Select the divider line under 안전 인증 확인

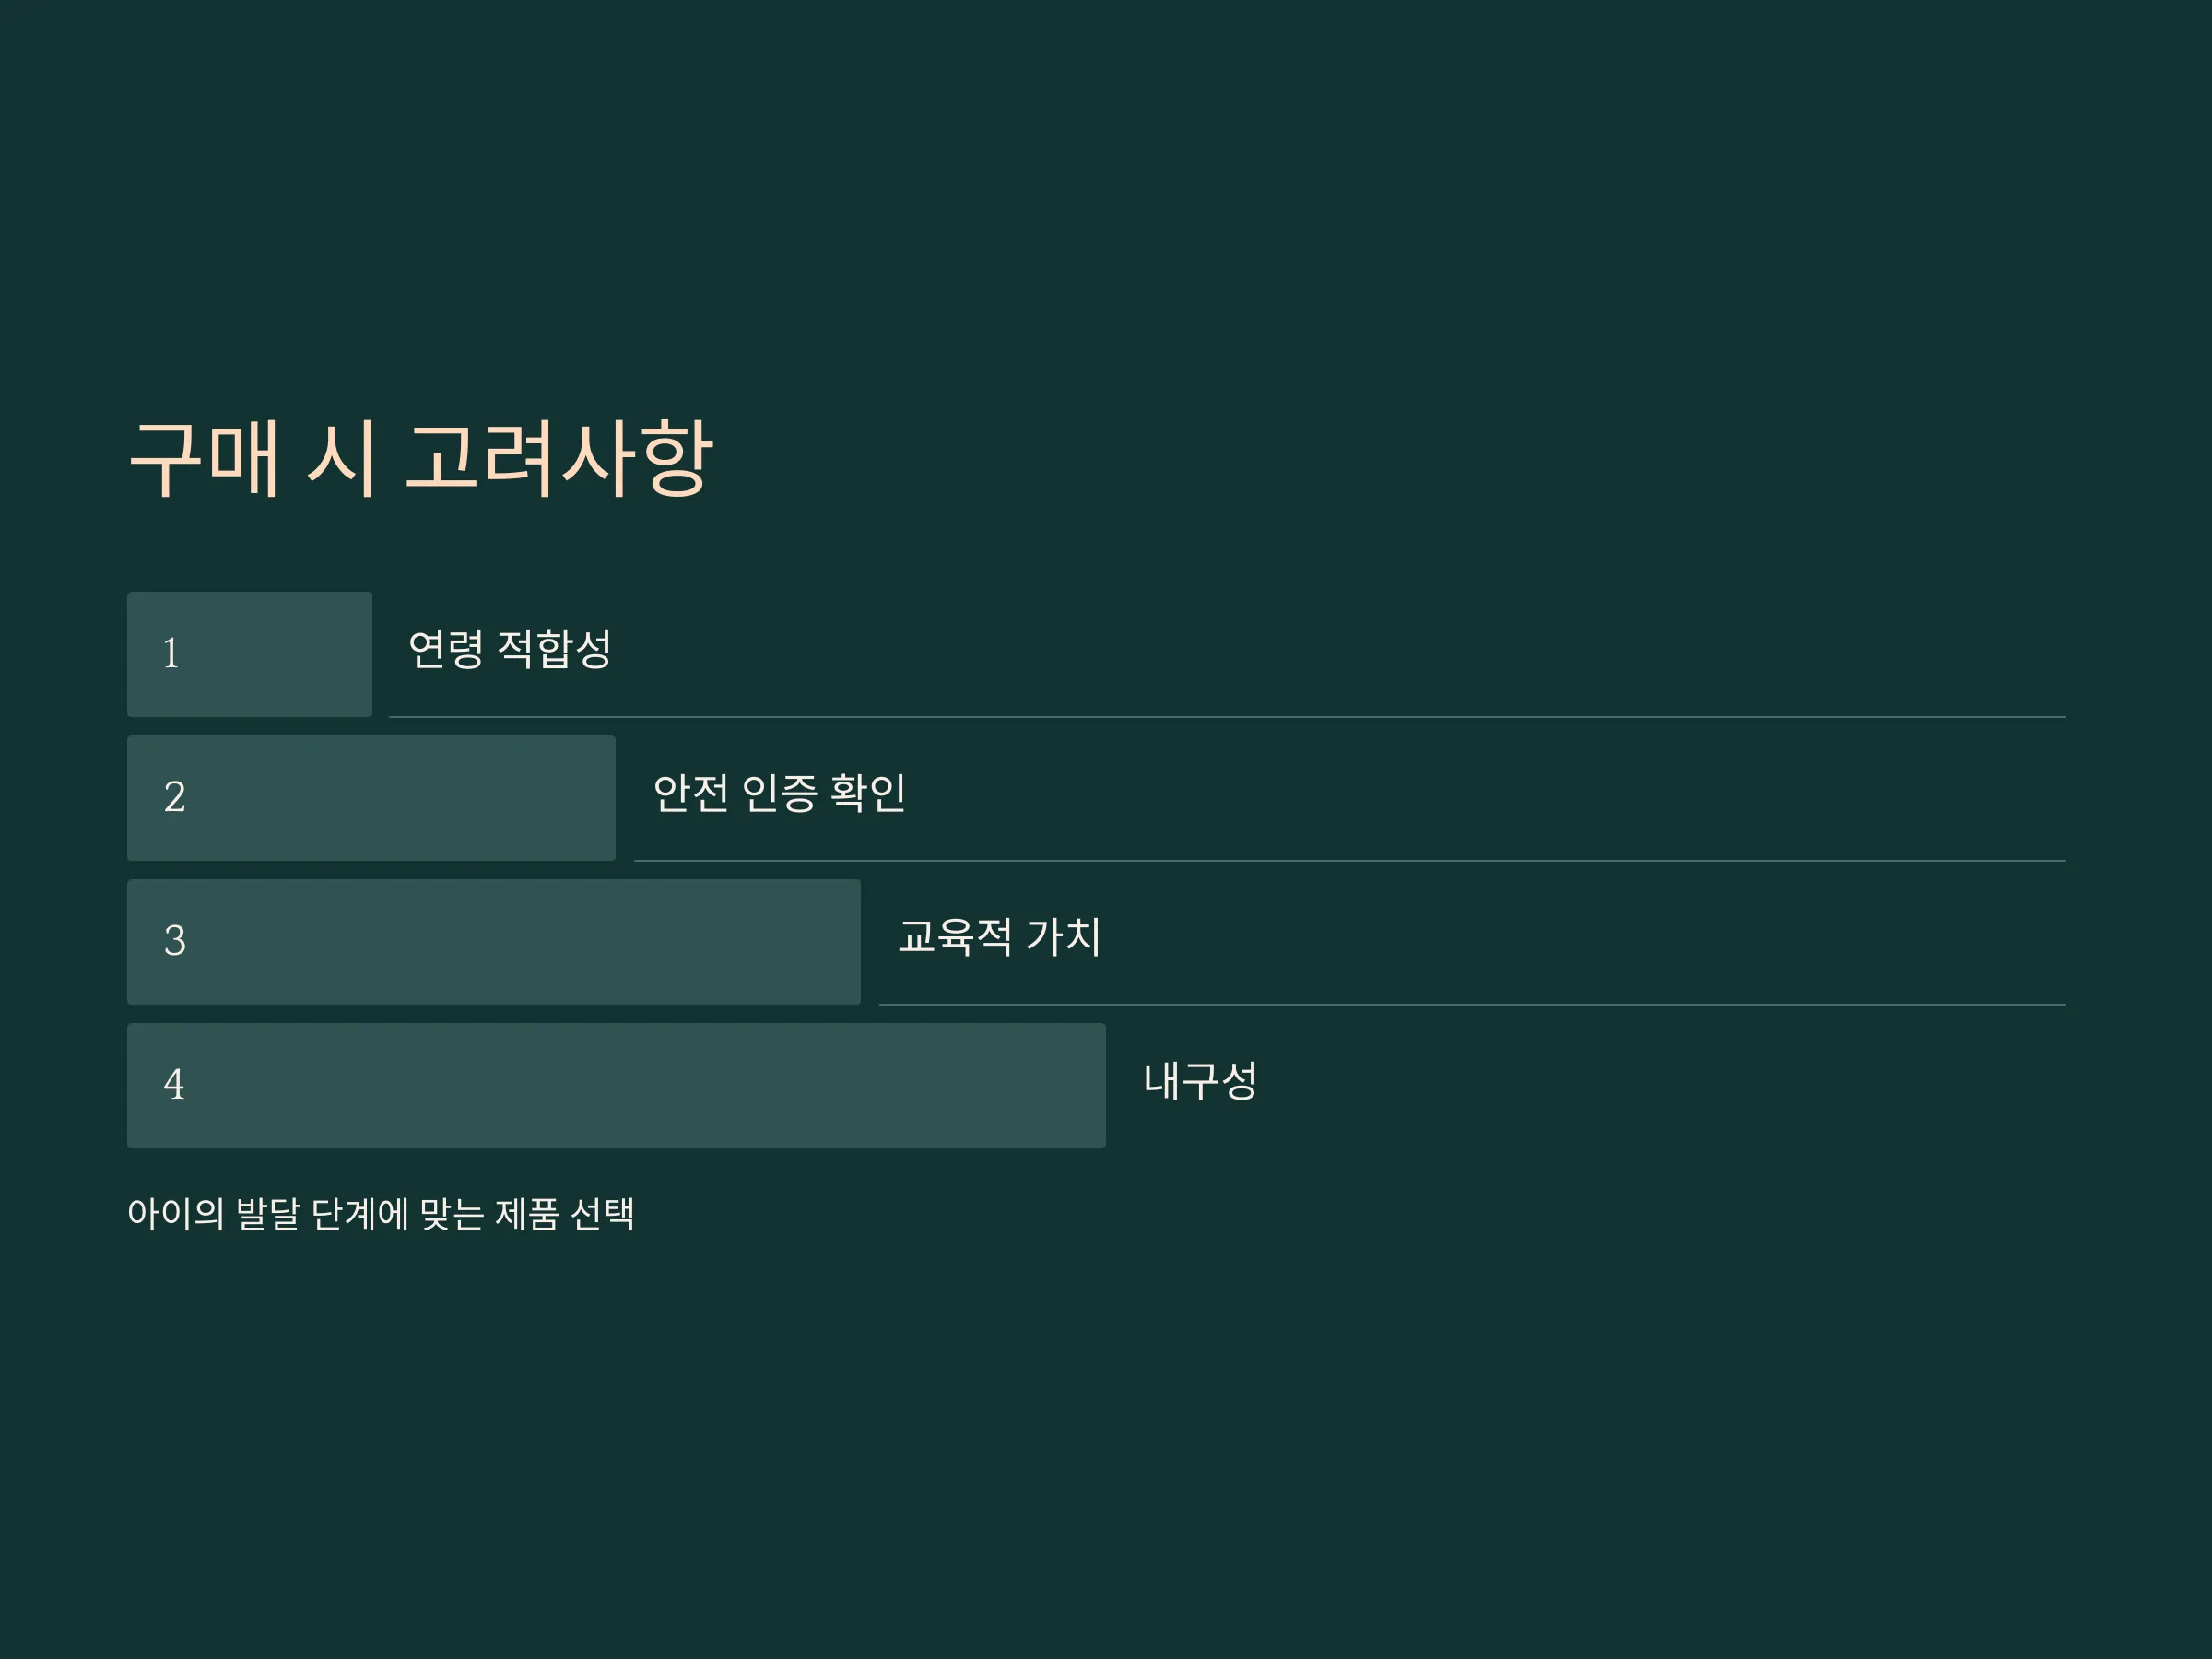coord(1350,861)
